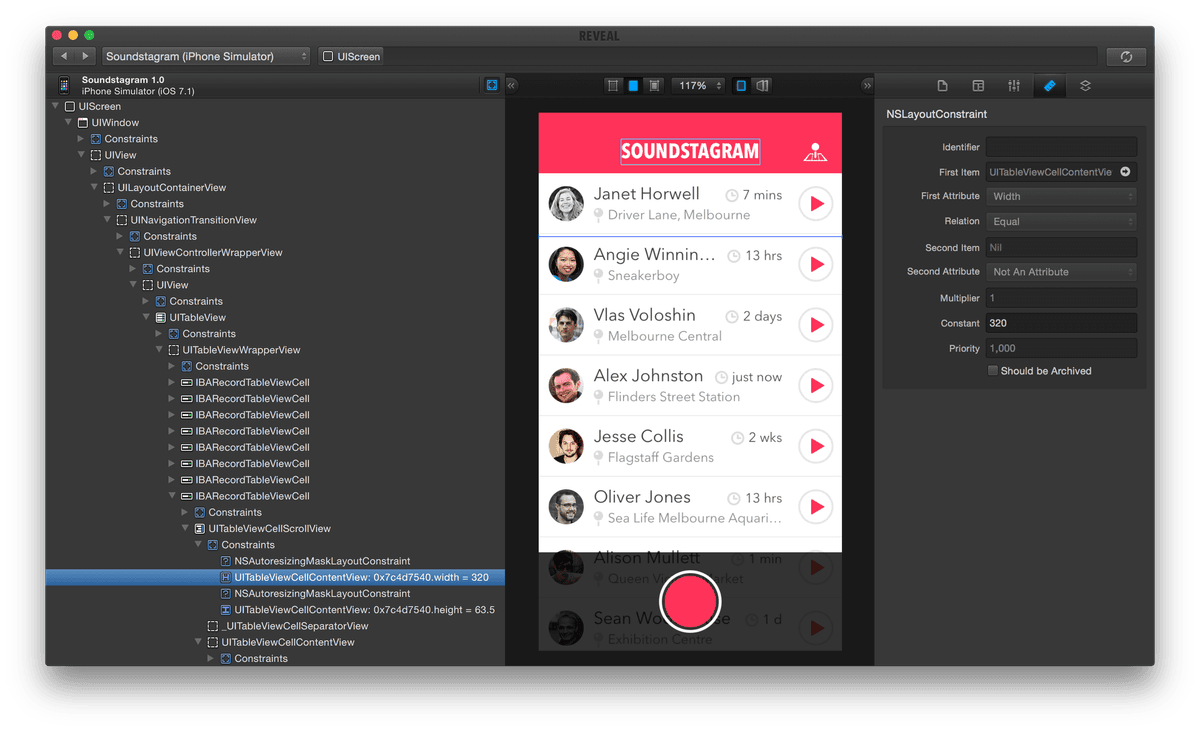Image resolution: width=1200 pixels, height=731 pixels.
Task: Click Jesse Collis's avatar photo
Action: click(566, 446)
